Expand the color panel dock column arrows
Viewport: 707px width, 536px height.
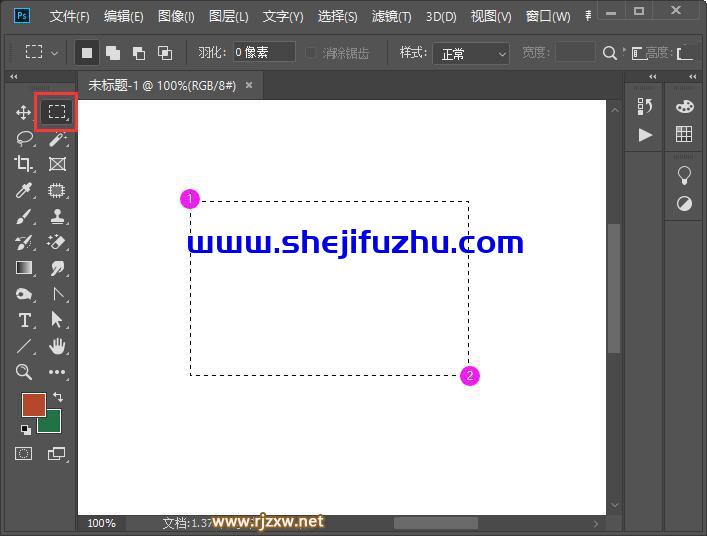coord(693,77)
